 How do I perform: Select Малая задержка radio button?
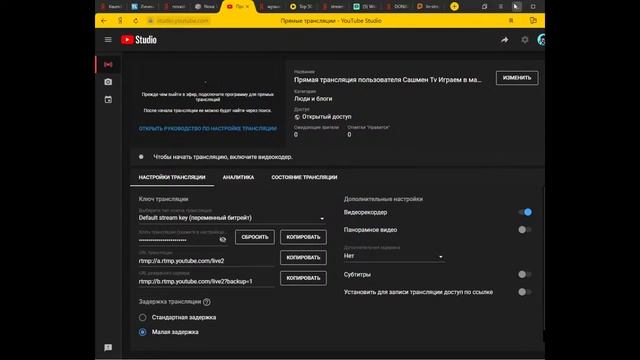(x=142, y=332)
